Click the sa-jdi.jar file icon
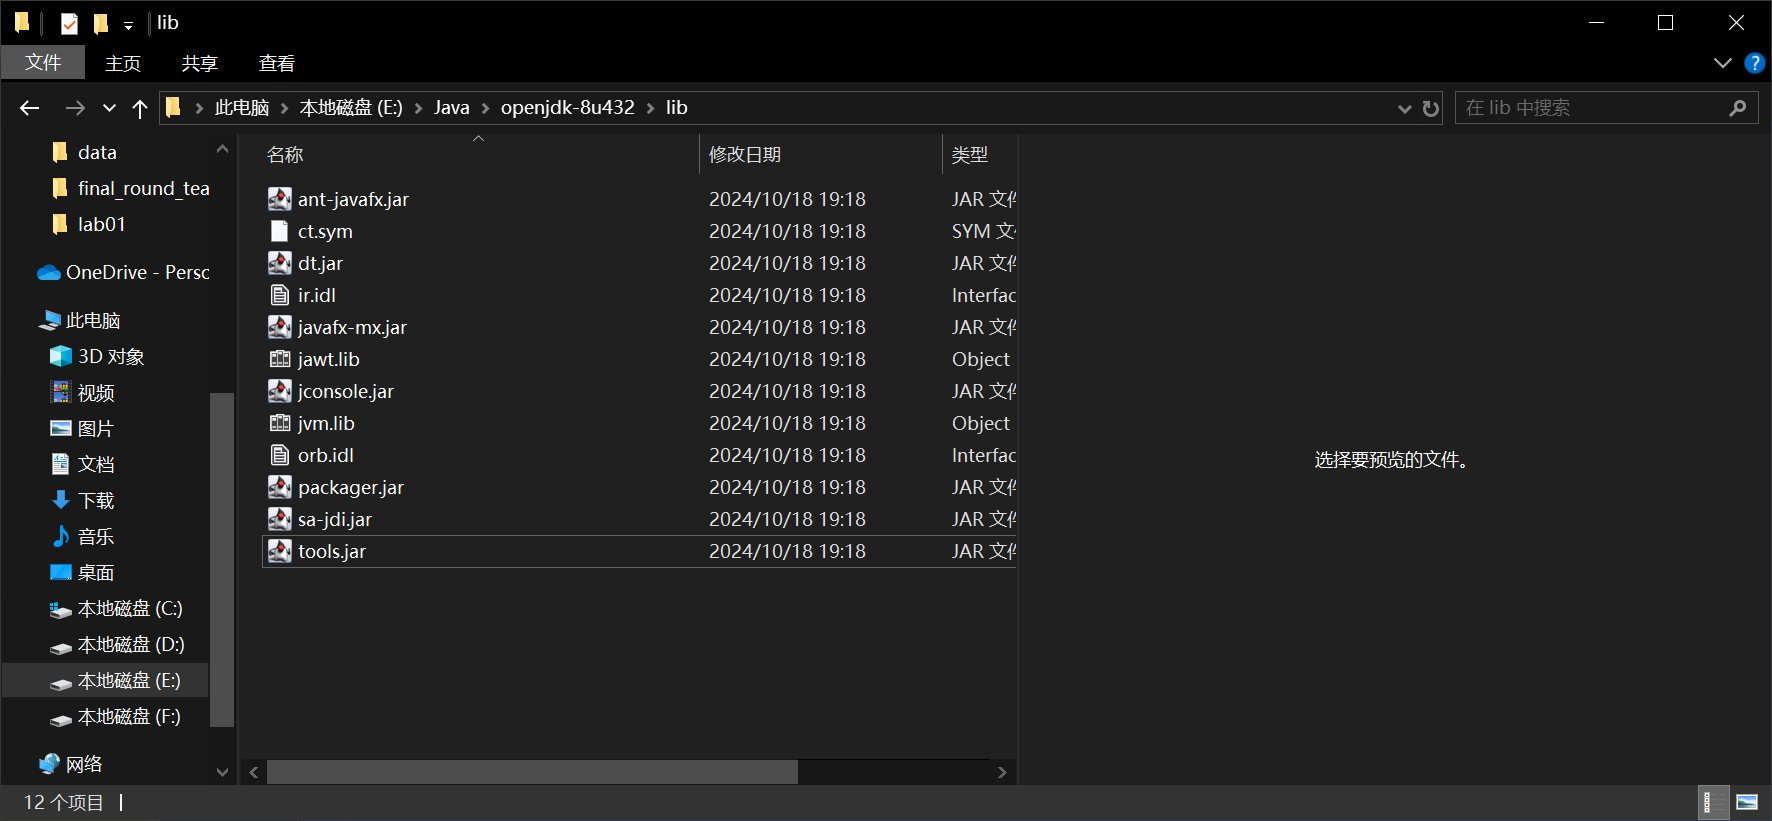The image size is (1772, 821). coord(280,519)
